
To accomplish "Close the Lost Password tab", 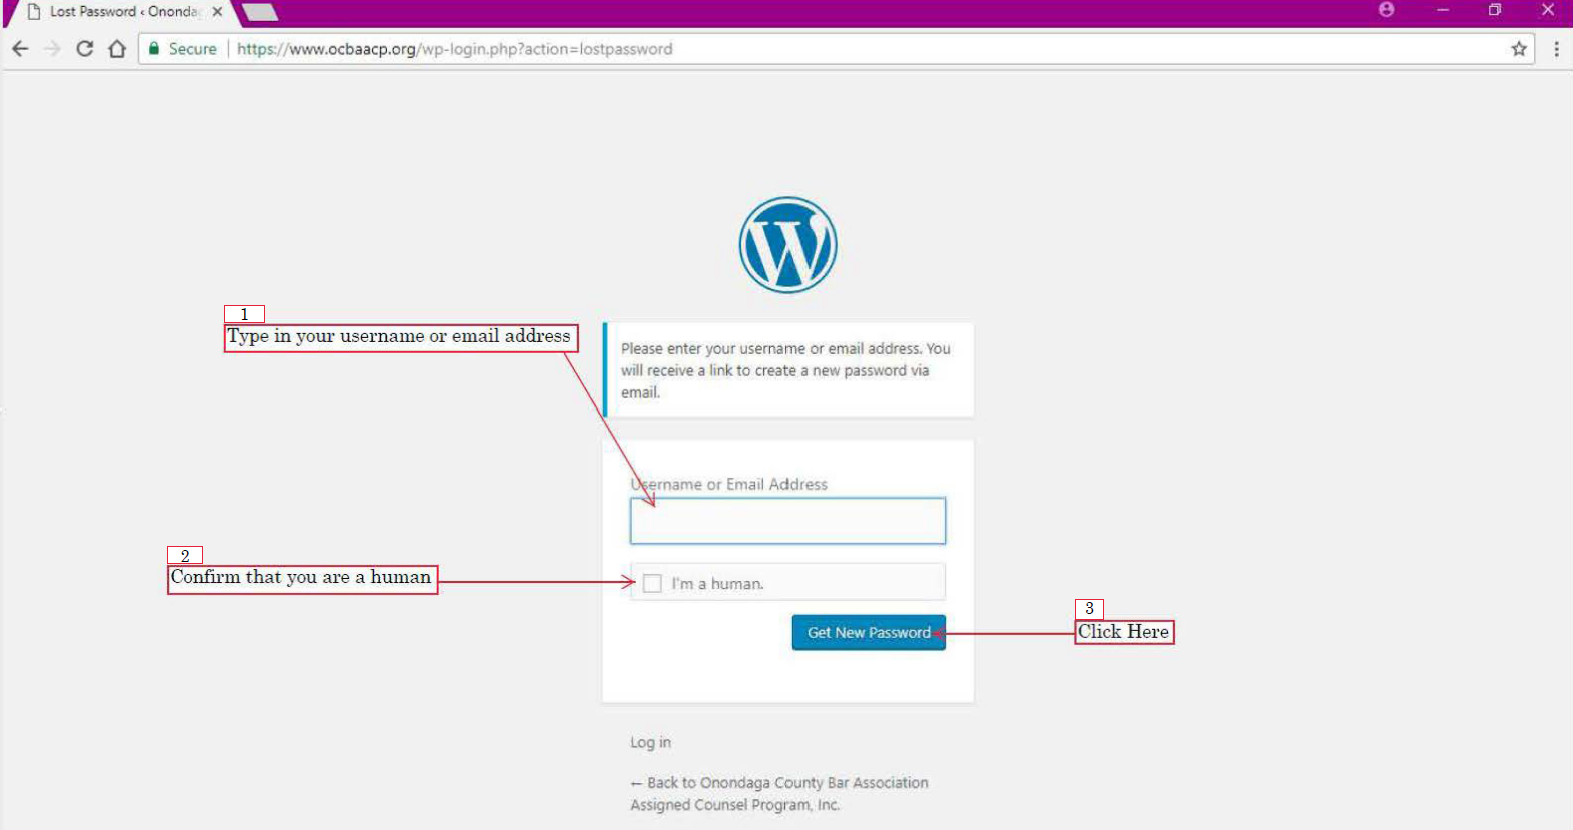I will point(217,12).
